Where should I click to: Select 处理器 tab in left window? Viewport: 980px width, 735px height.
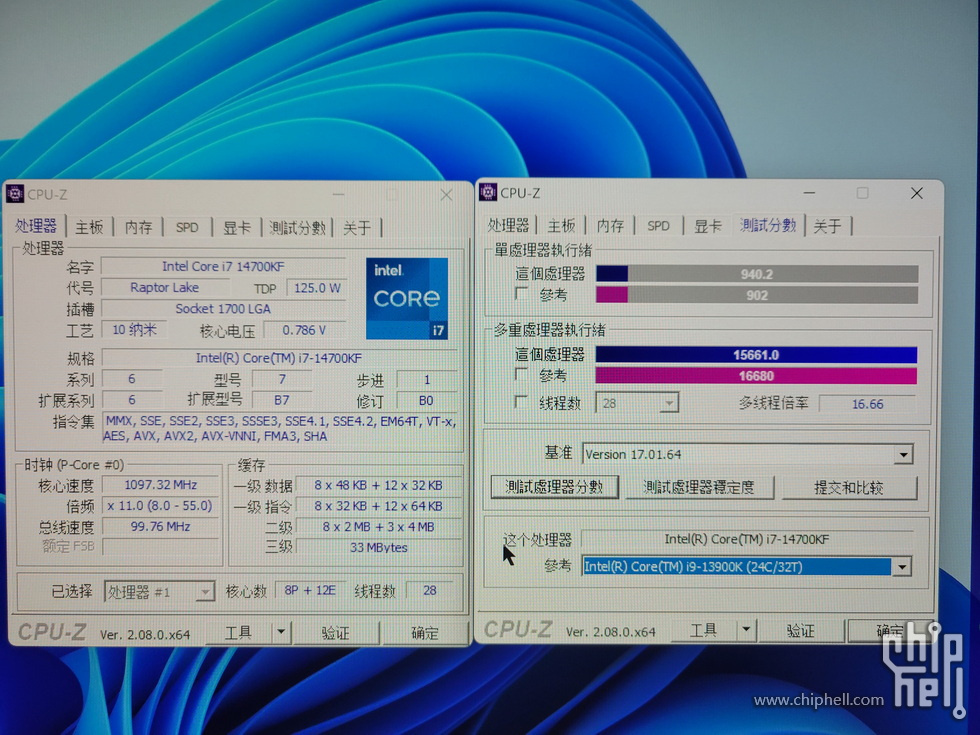(36, 226)
